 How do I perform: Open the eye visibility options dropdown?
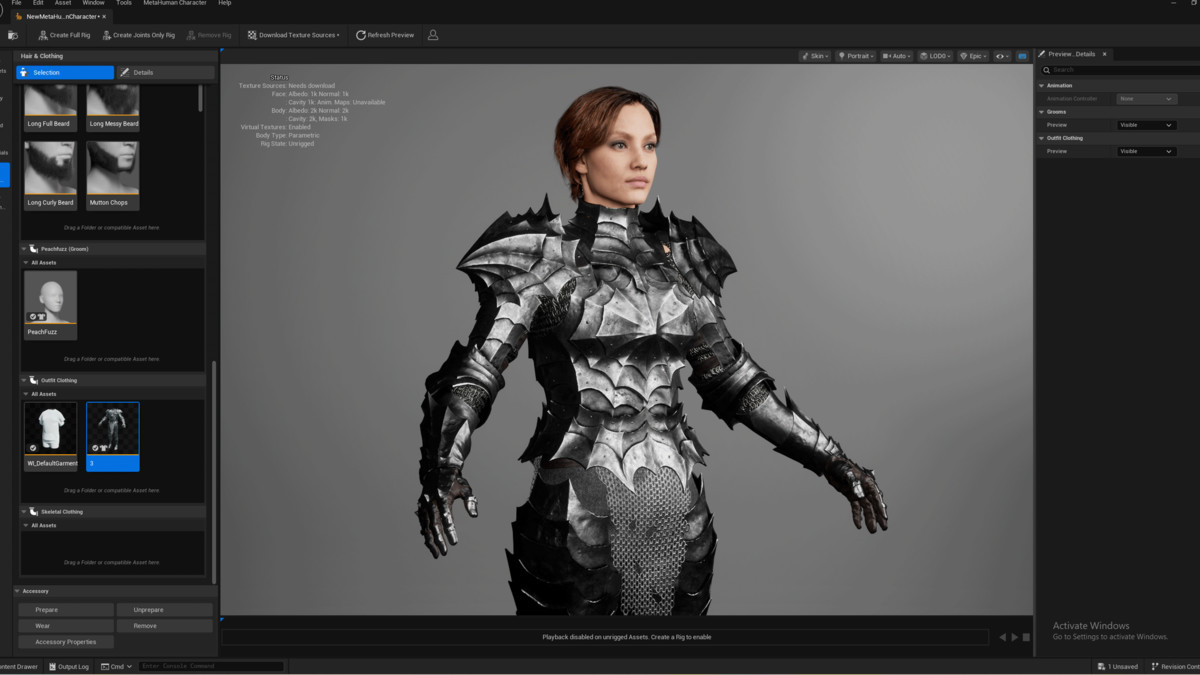click(x=1002, y=56)
